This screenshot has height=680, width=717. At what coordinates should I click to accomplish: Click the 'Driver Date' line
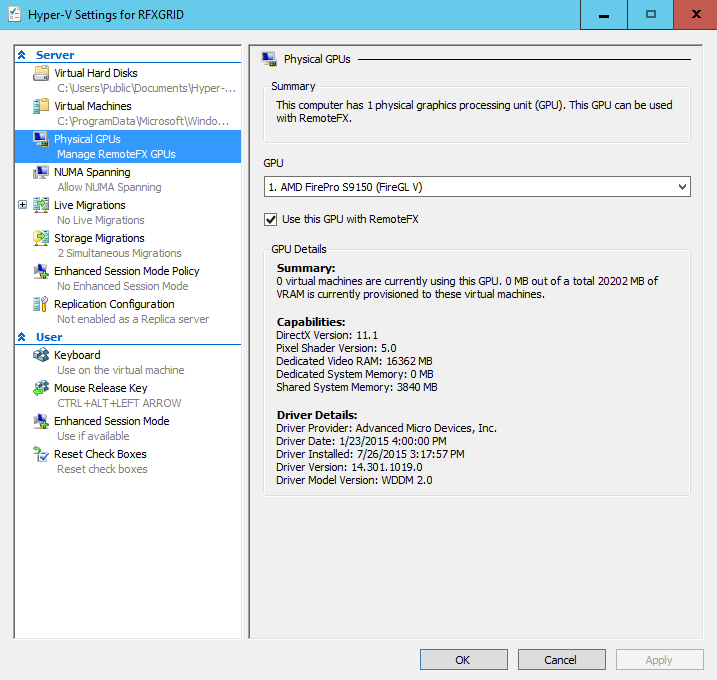(361, 441)
